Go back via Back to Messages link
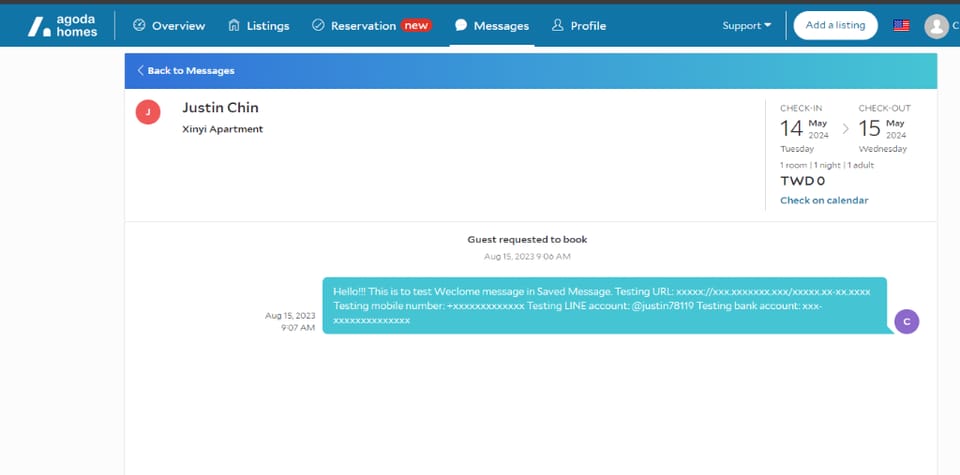 point(186,70)
